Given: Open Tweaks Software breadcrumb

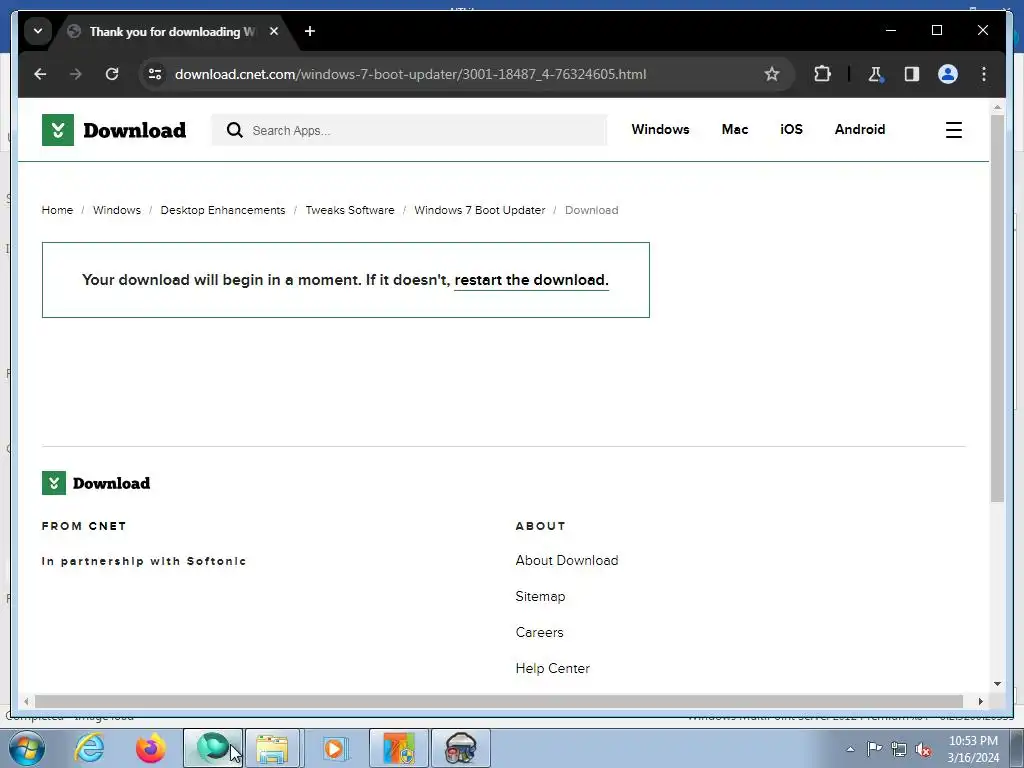Looking at the screenshot, I should 350,210.
